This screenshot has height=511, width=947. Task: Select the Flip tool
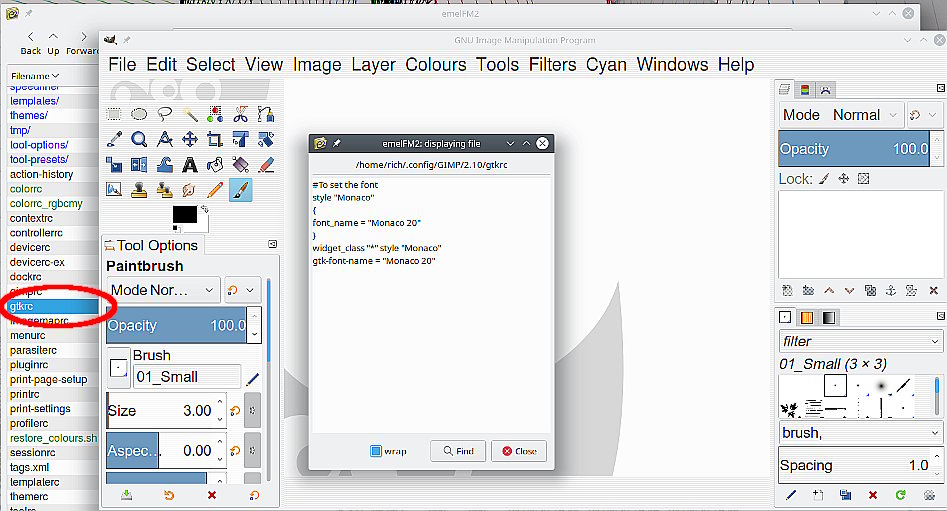click(139, 164)
